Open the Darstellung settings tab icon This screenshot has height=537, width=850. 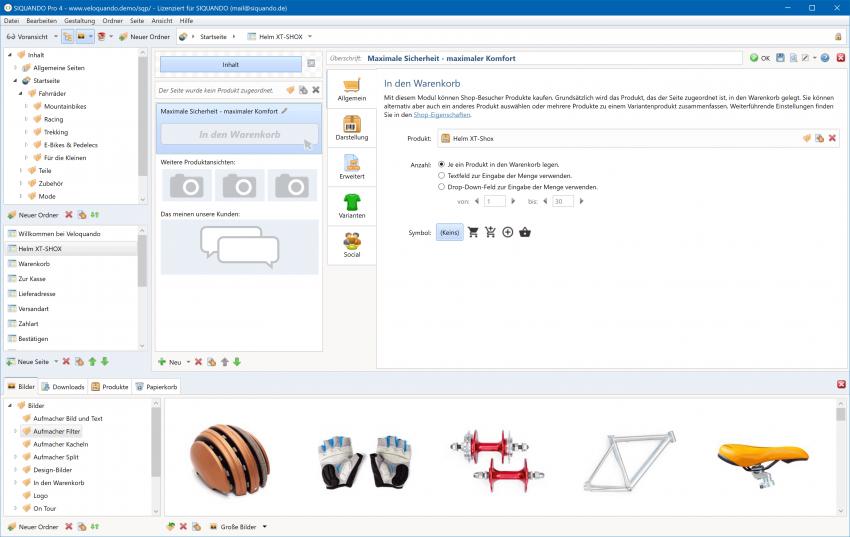pos(351,128)
